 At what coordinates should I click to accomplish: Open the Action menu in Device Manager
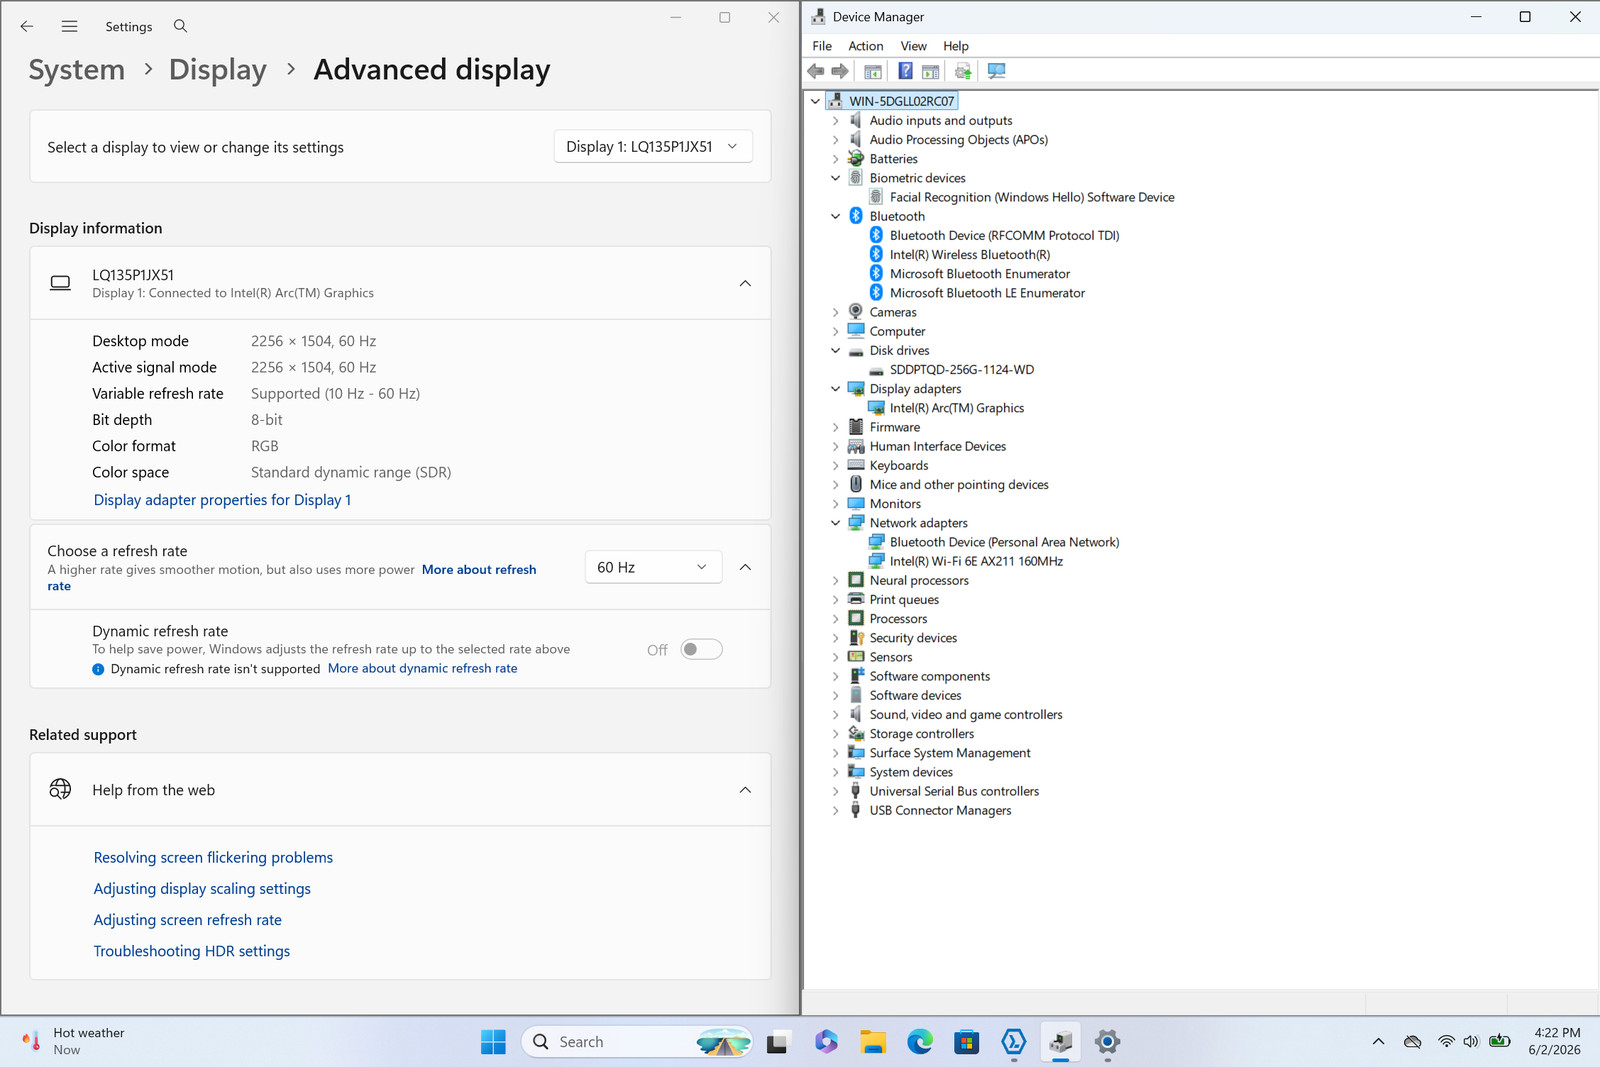pyautogui.click(x=866, y=46)
